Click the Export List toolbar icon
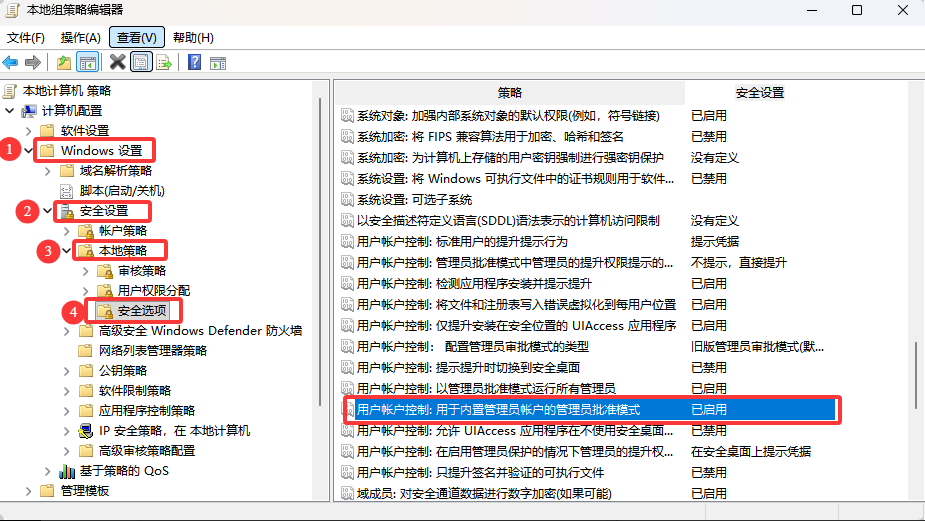Viewport: 925px width, 521px height. tap(163, 62)
